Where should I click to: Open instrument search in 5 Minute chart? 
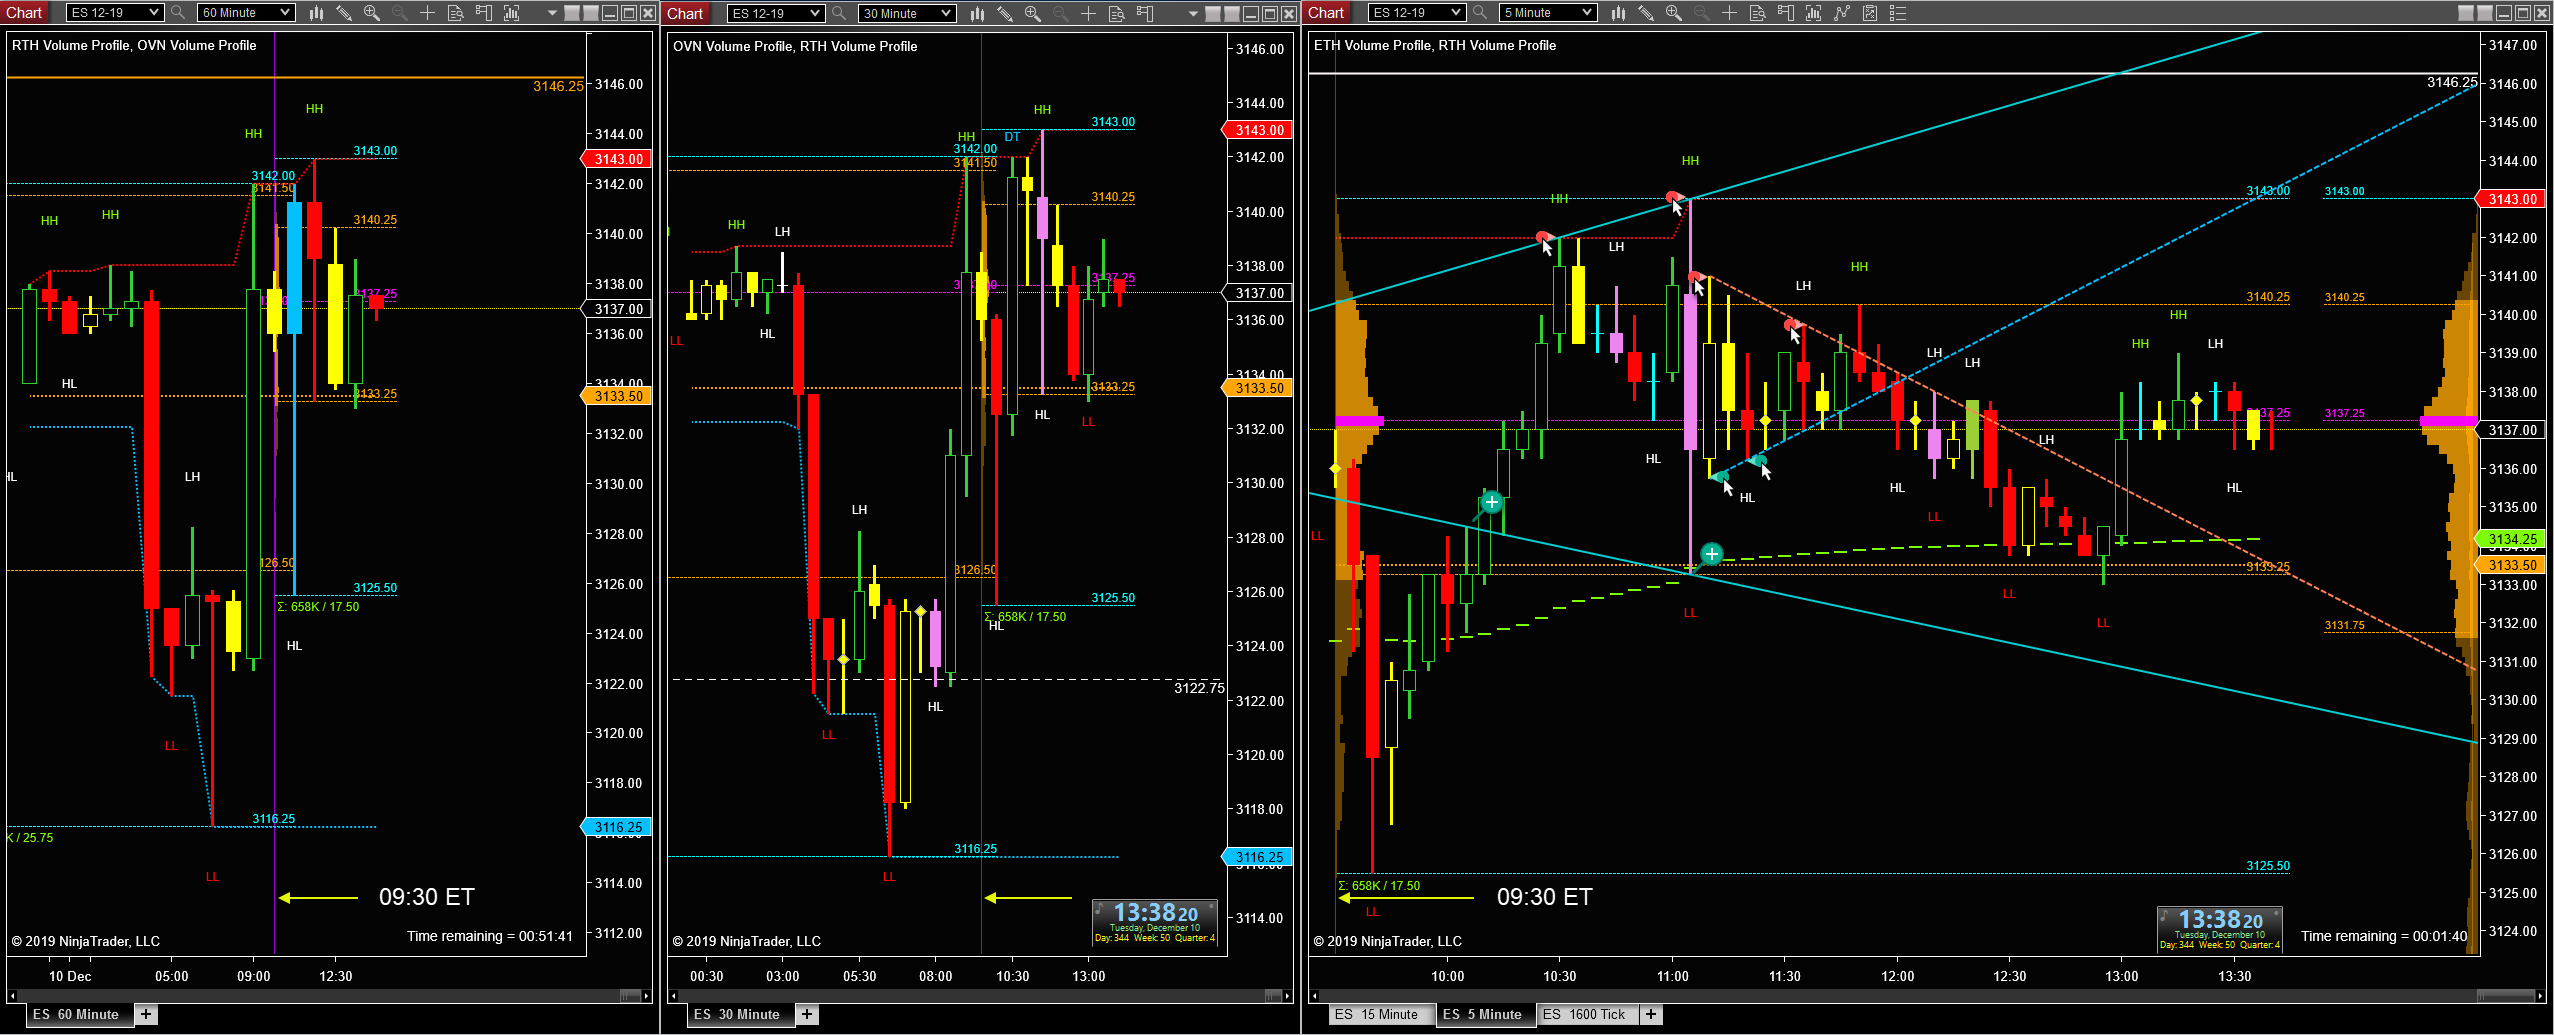coord(1480,13)
